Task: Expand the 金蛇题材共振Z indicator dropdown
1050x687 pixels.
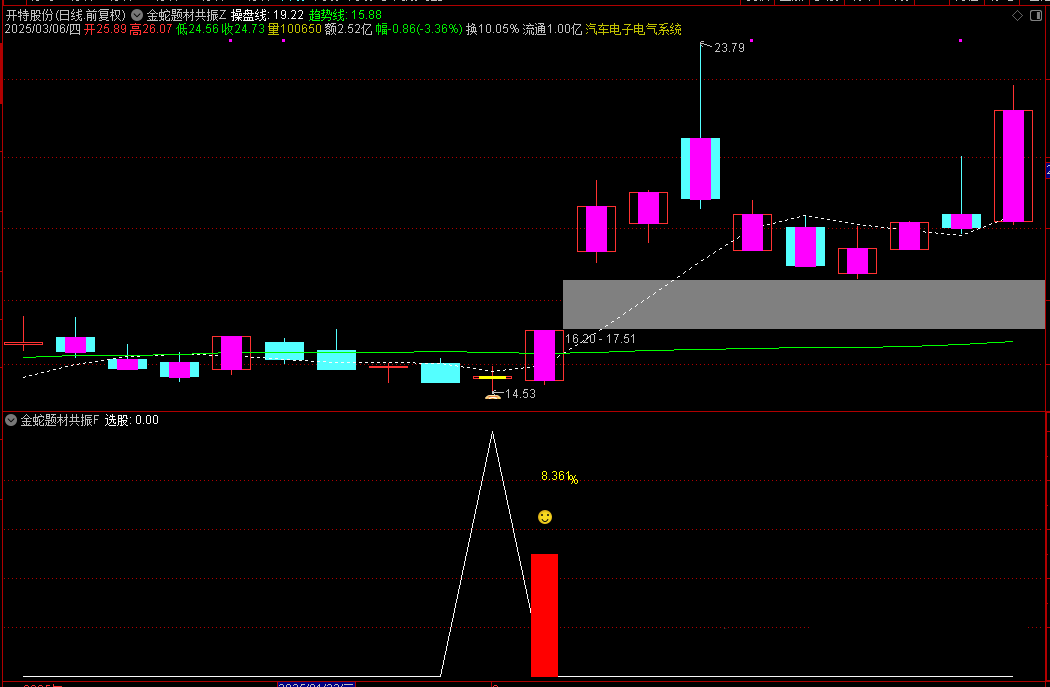Action: (138, 16)
